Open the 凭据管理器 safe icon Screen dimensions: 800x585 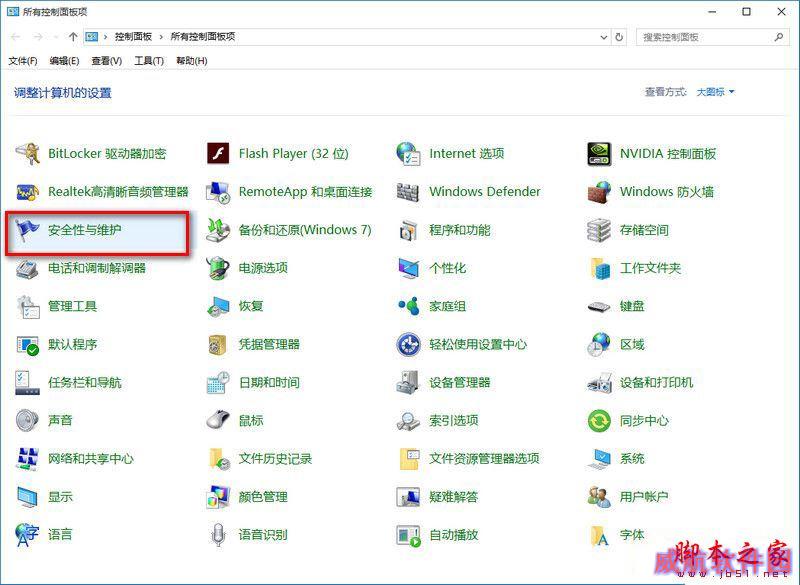coord(218,345)
